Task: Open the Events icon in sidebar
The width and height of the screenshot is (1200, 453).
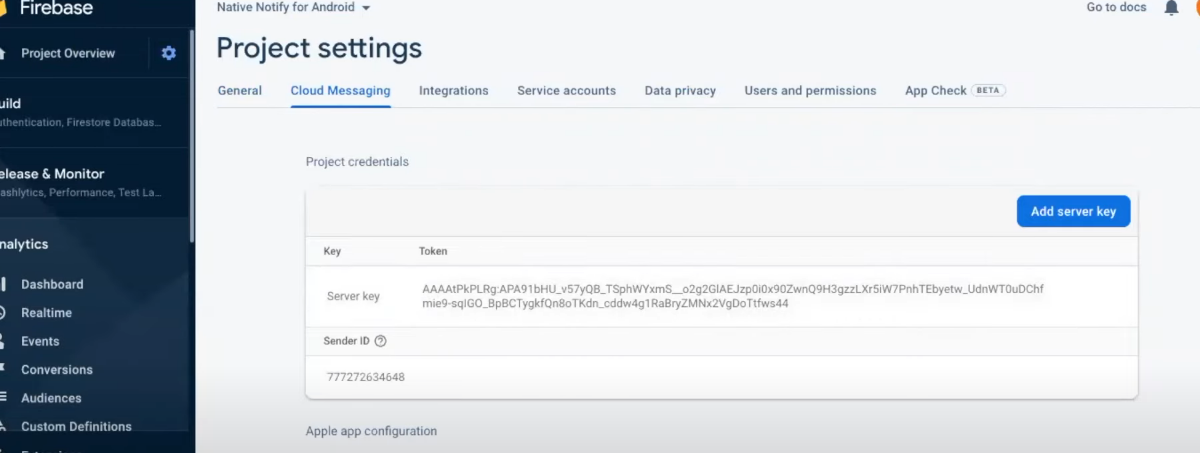Action: click(x=3, y=341)
